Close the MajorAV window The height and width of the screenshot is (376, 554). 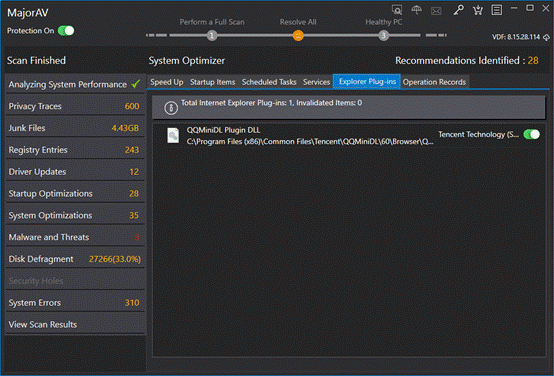546,8
